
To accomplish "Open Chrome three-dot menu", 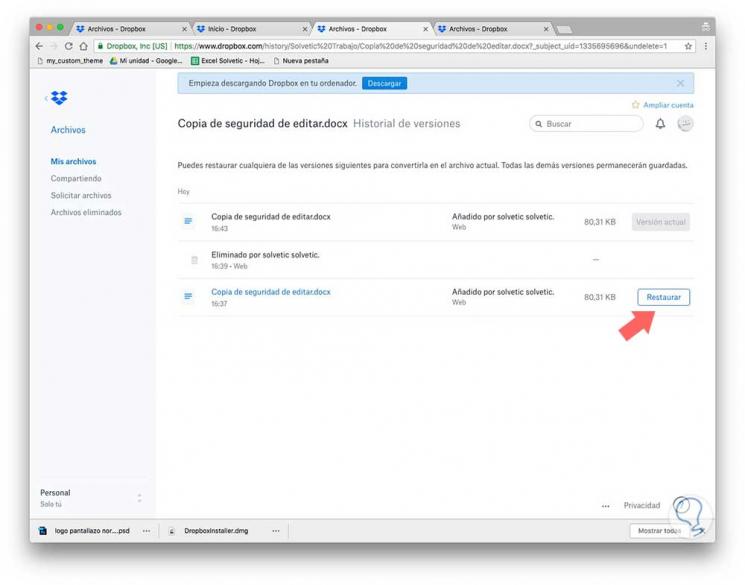I will [x=706, y=46].
